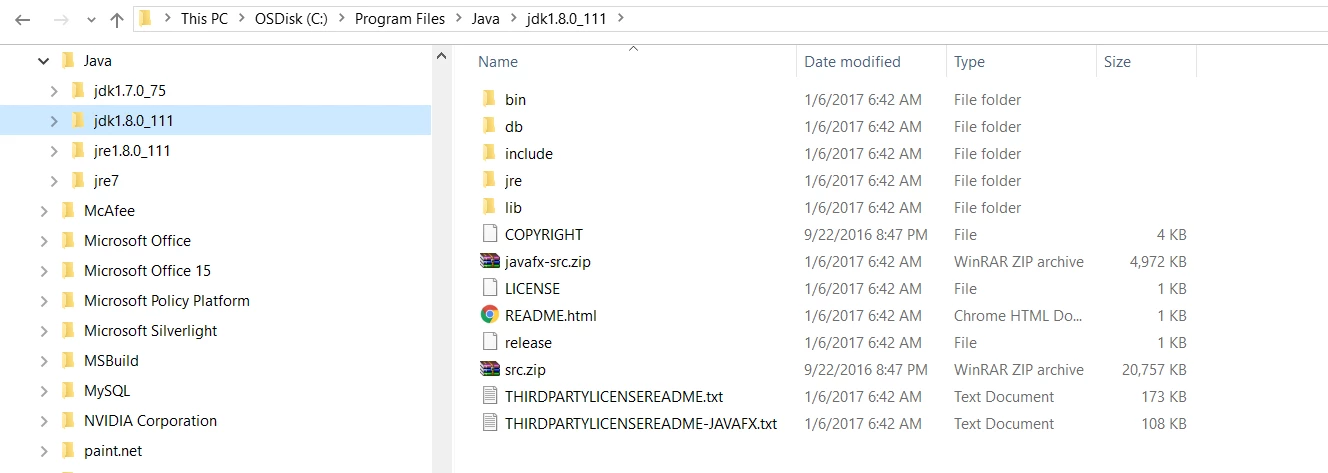Image resolution: width=1328 pixels, height=473 pixels.
Task: Click the navigation pane scrollbar up arrow
Action: pyautogui.click(x=442, y=55)
